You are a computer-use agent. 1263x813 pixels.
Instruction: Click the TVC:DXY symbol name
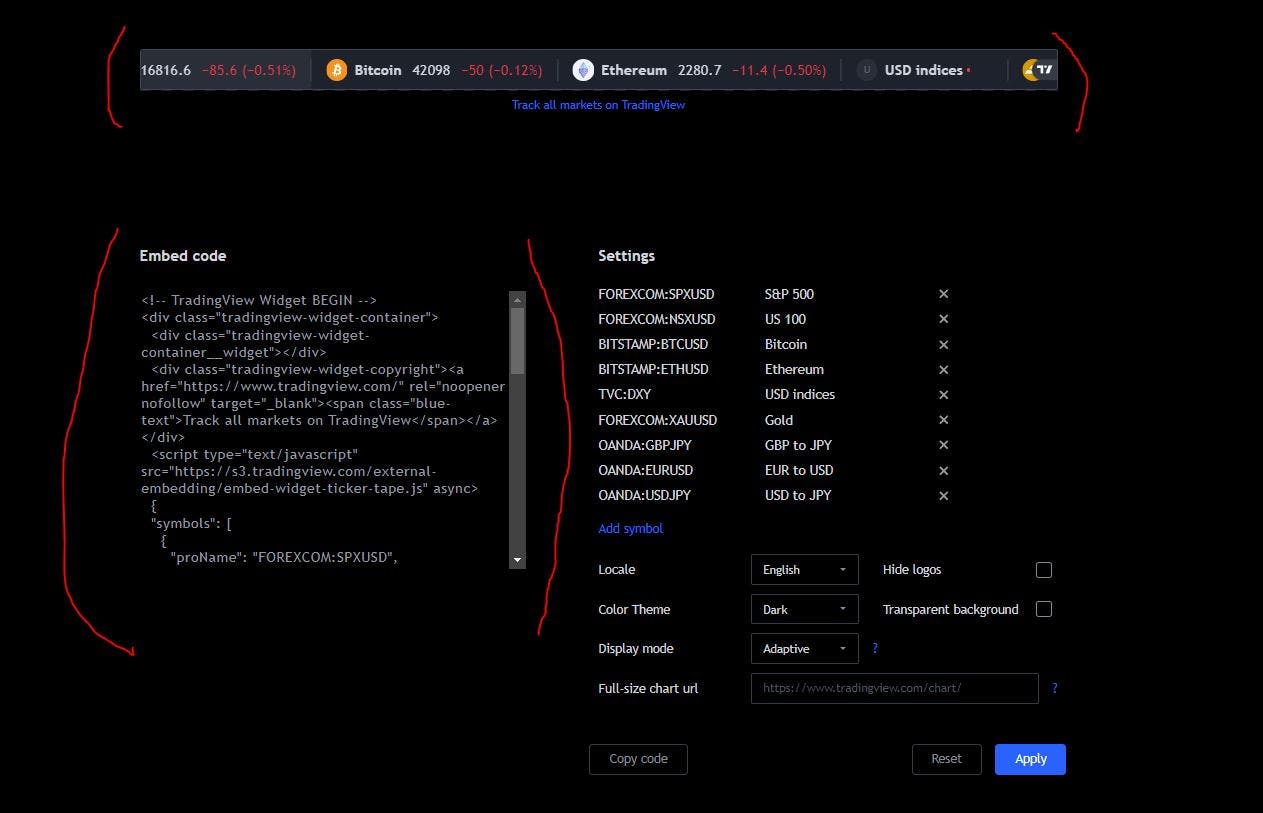coord(624,394)
